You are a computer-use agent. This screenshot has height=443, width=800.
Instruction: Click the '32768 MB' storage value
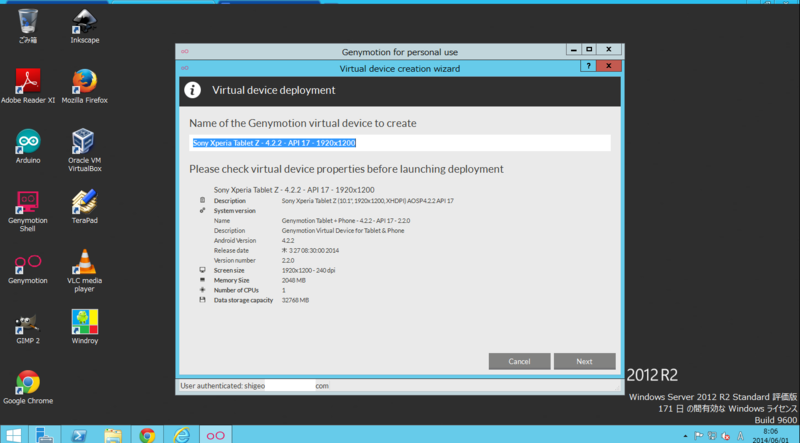click(295, 300)
